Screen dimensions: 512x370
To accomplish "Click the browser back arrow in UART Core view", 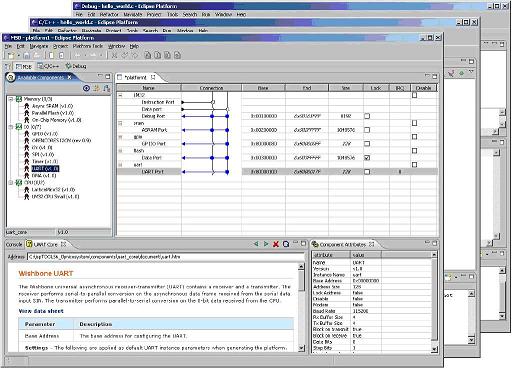I will pos(256,244).
